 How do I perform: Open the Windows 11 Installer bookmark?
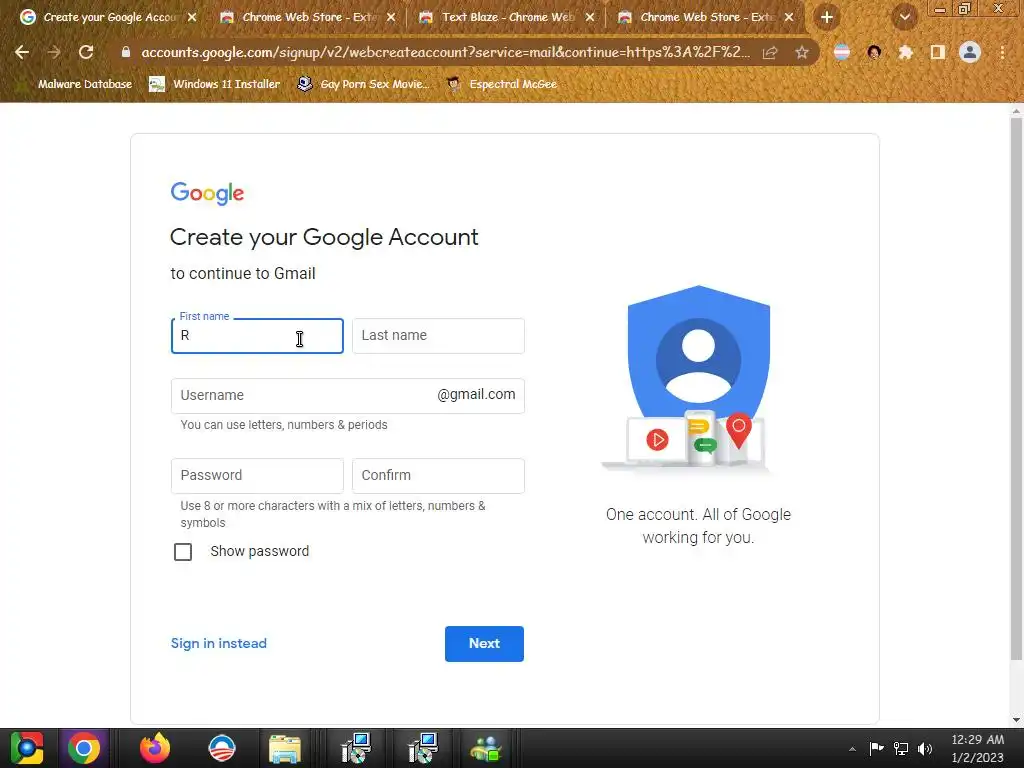click(x=215, y=84)
